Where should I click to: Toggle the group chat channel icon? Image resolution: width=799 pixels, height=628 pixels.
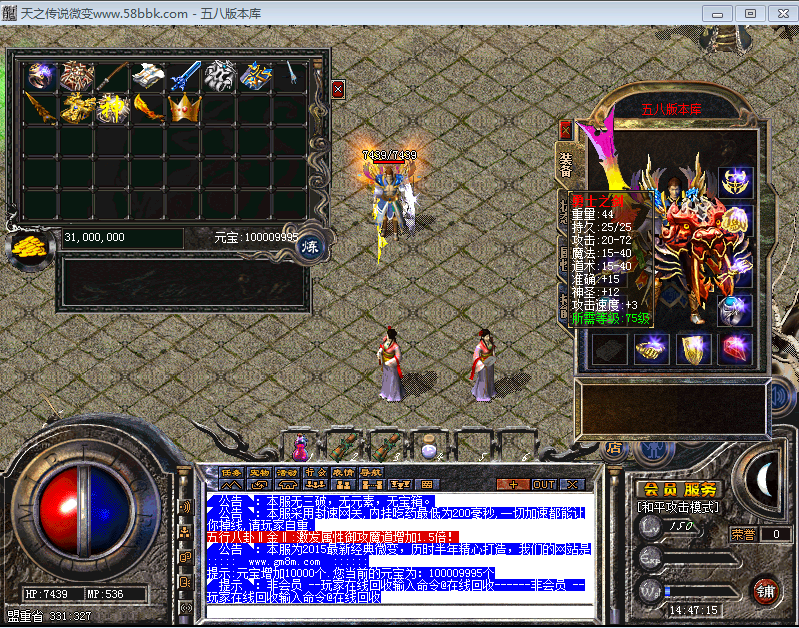pos(185,532)
